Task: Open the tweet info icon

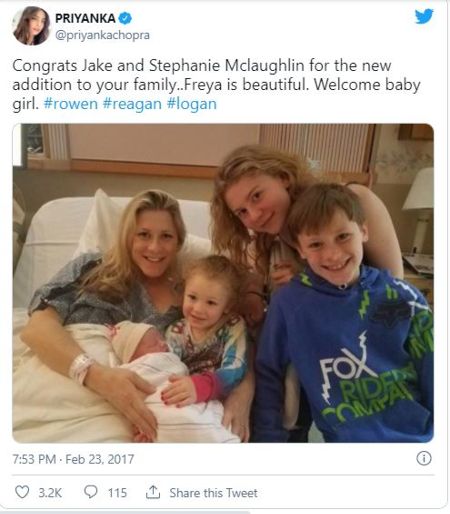Action: 424,458
